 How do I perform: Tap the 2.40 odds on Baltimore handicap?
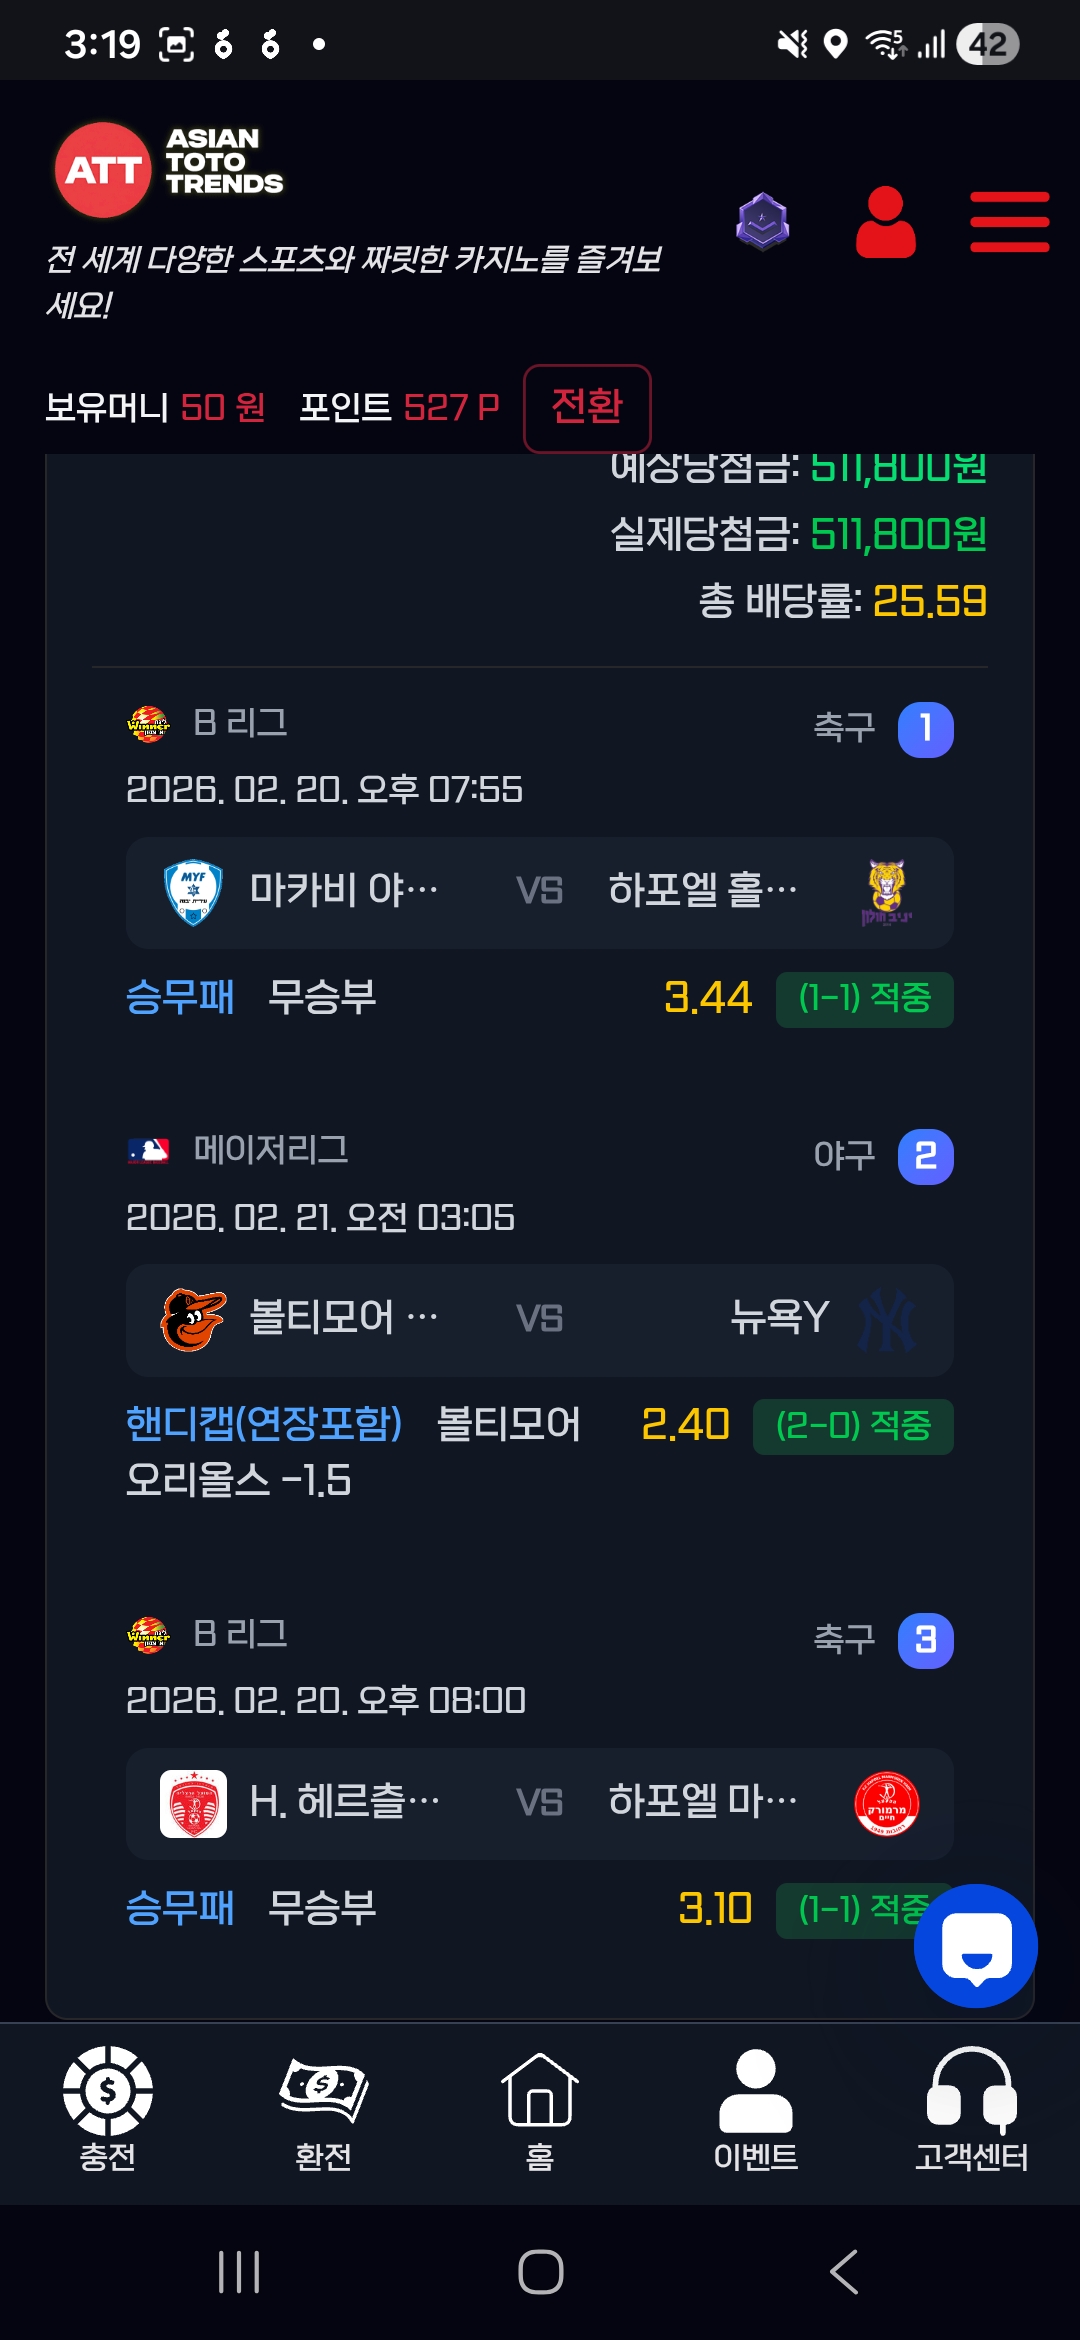685,1425
